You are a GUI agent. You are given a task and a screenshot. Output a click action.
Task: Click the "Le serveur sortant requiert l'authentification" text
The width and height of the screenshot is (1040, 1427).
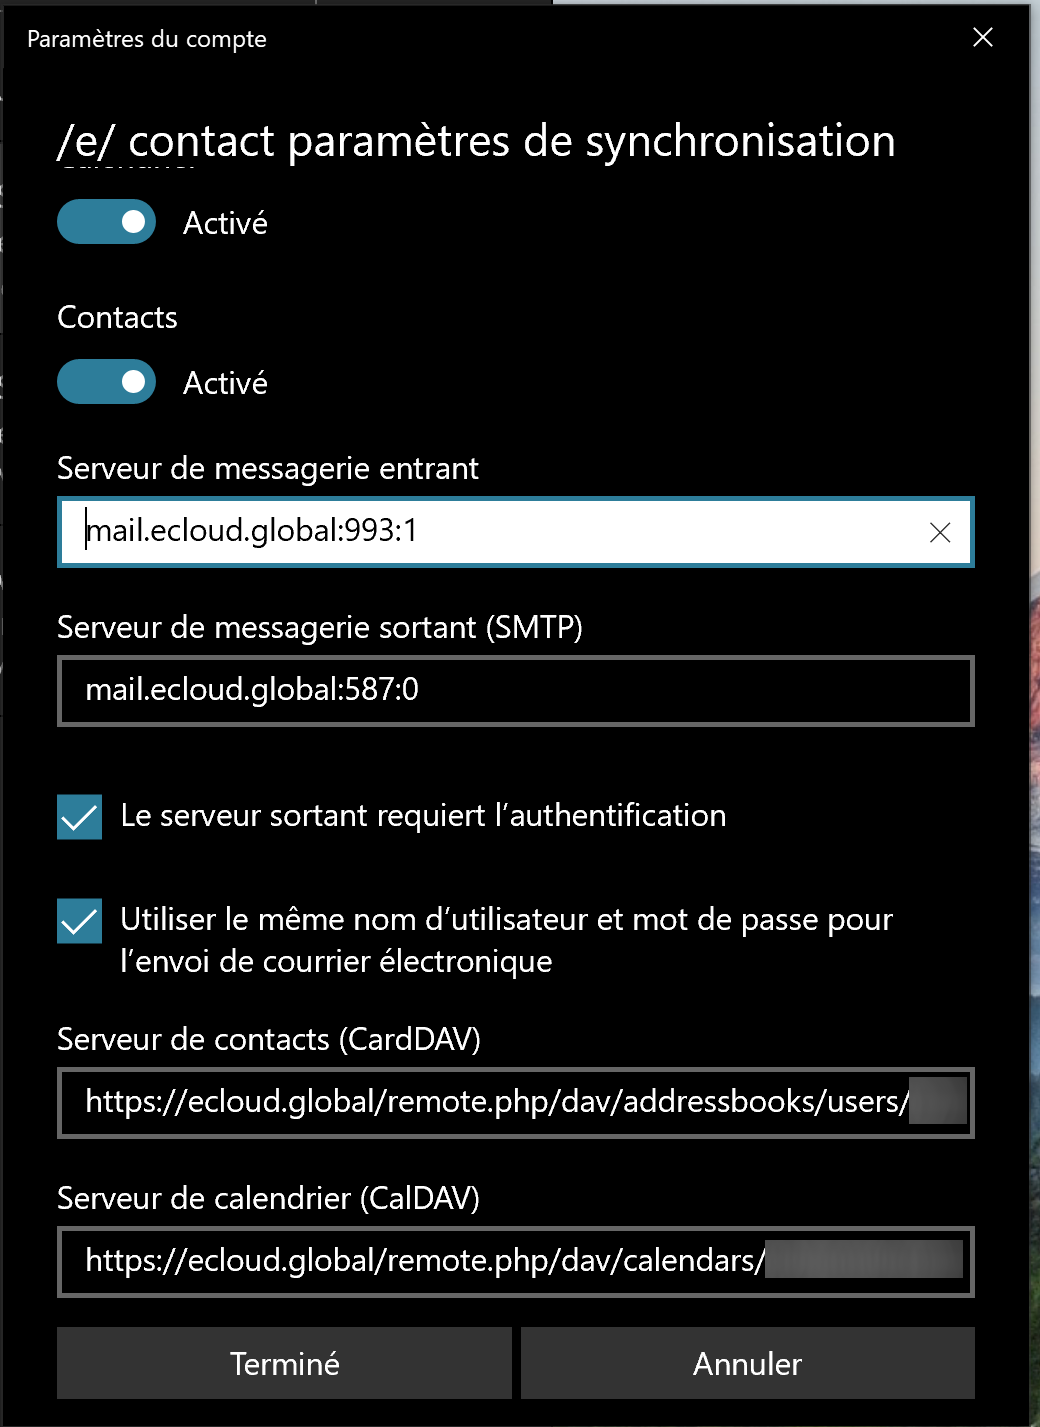coord(423,816)
